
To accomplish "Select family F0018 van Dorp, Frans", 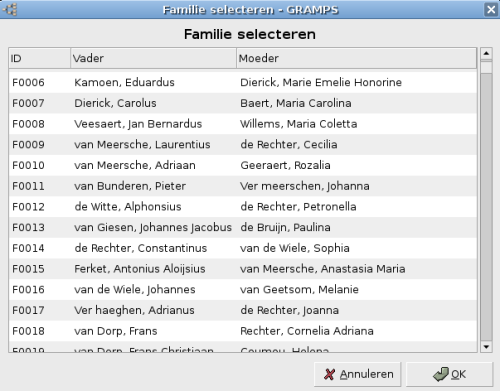I will 243,331.
